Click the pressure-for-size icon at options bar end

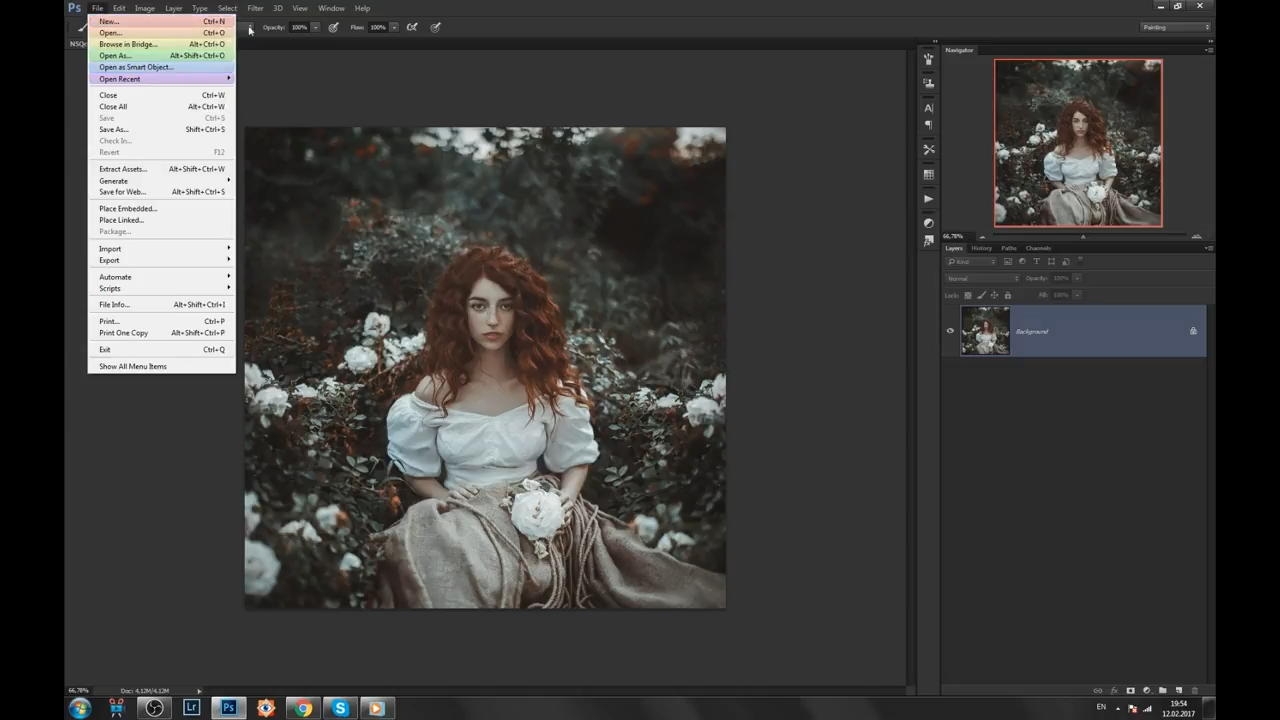435,27
